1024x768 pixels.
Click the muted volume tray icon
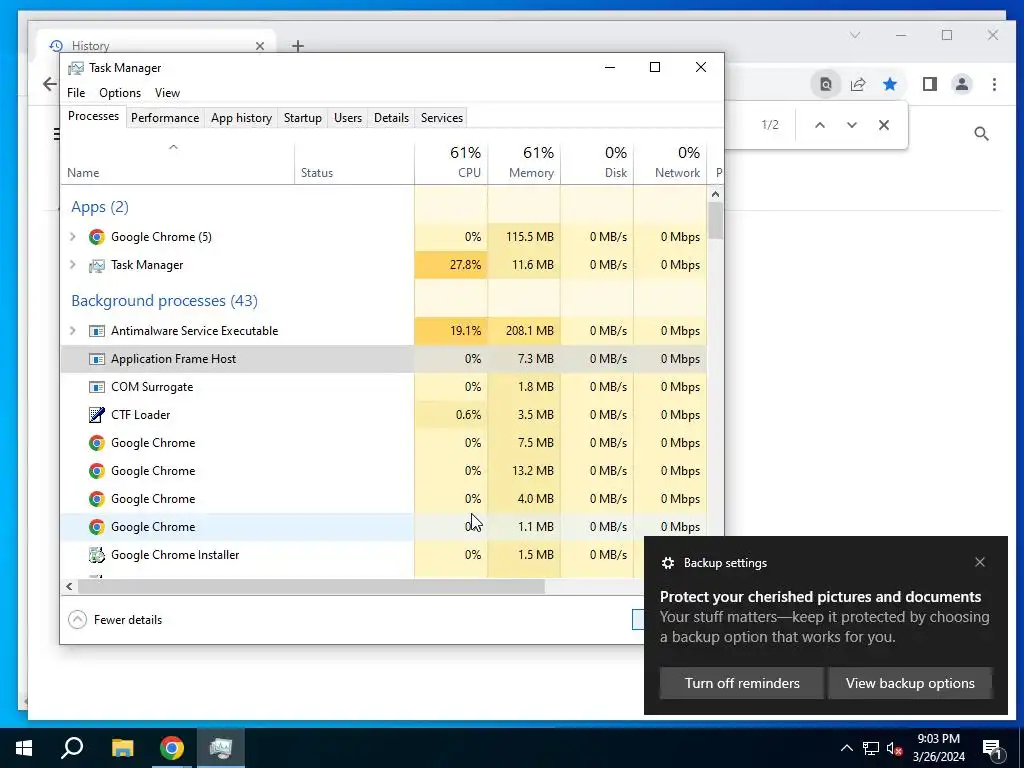tap(894, 748)
